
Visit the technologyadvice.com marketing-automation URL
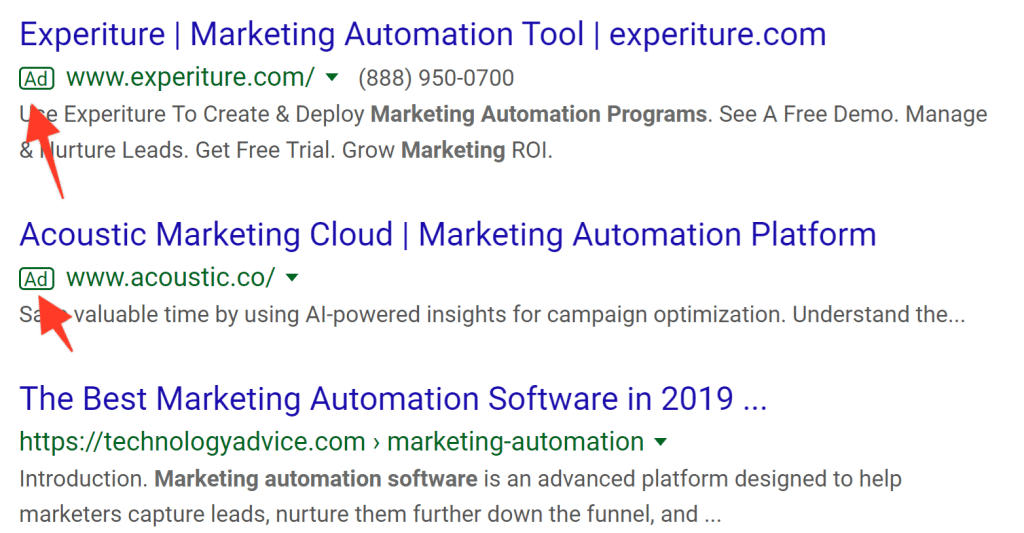pyautogui.click(x=332, y=442)
